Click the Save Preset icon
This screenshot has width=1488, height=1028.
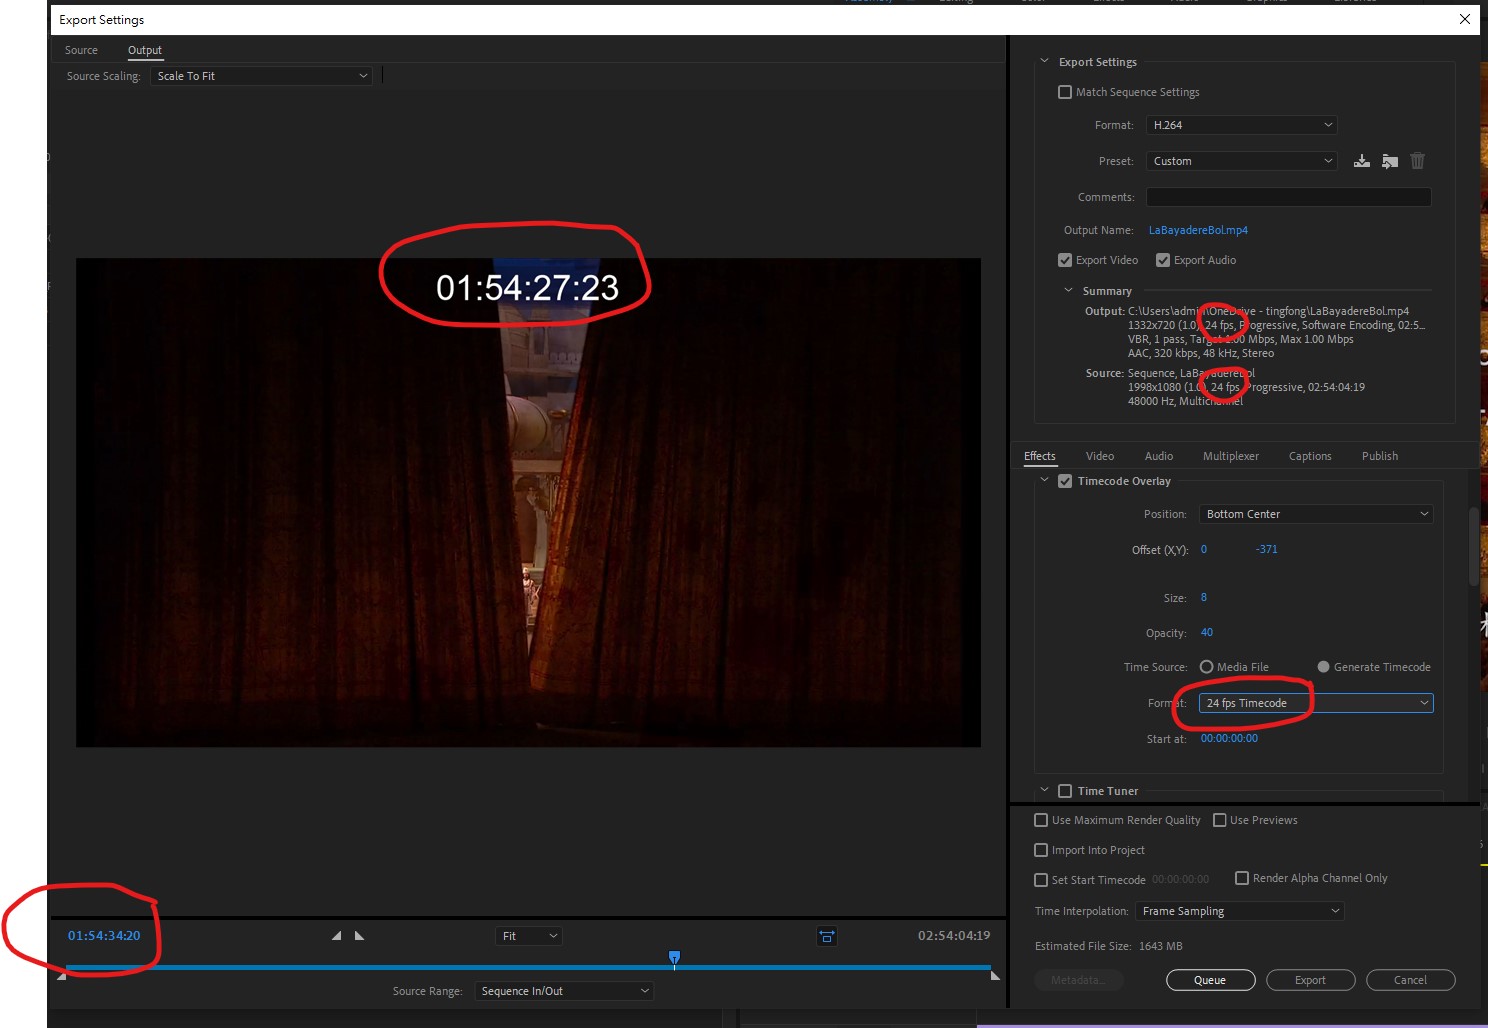click(x=1361, y=160)
